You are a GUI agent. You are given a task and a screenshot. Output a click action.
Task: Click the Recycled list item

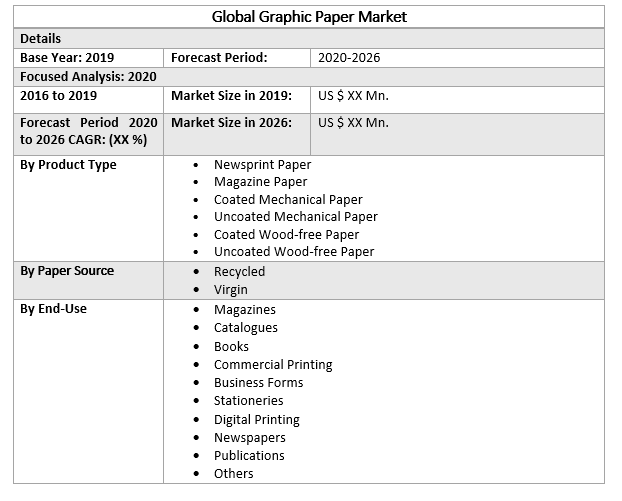pyautogui.click(x=239, y=272)
